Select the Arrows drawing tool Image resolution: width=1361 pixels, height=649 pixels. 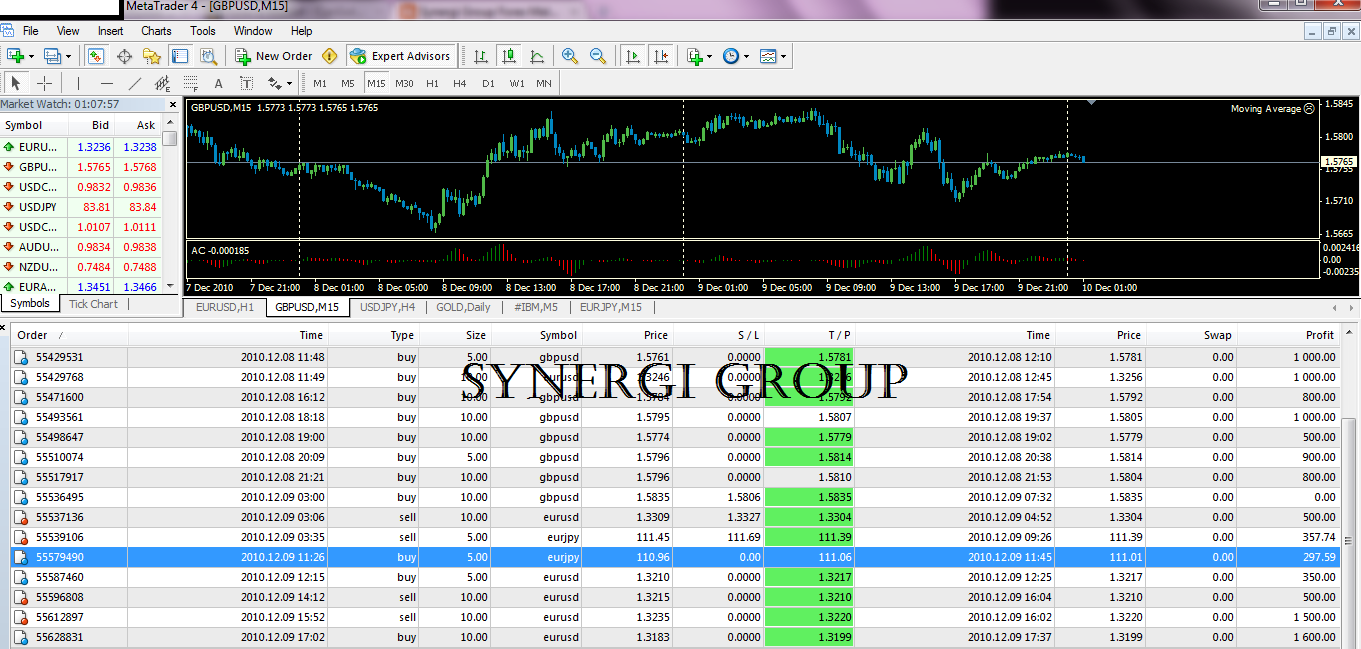pyautogui.click(x=274, y=83)
